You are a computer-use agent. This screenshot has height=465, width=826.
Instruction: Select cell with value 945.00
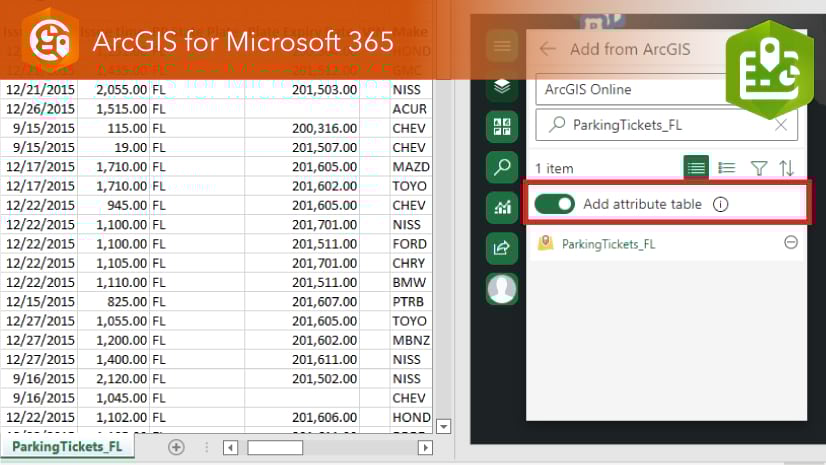(x=114, y=205)
